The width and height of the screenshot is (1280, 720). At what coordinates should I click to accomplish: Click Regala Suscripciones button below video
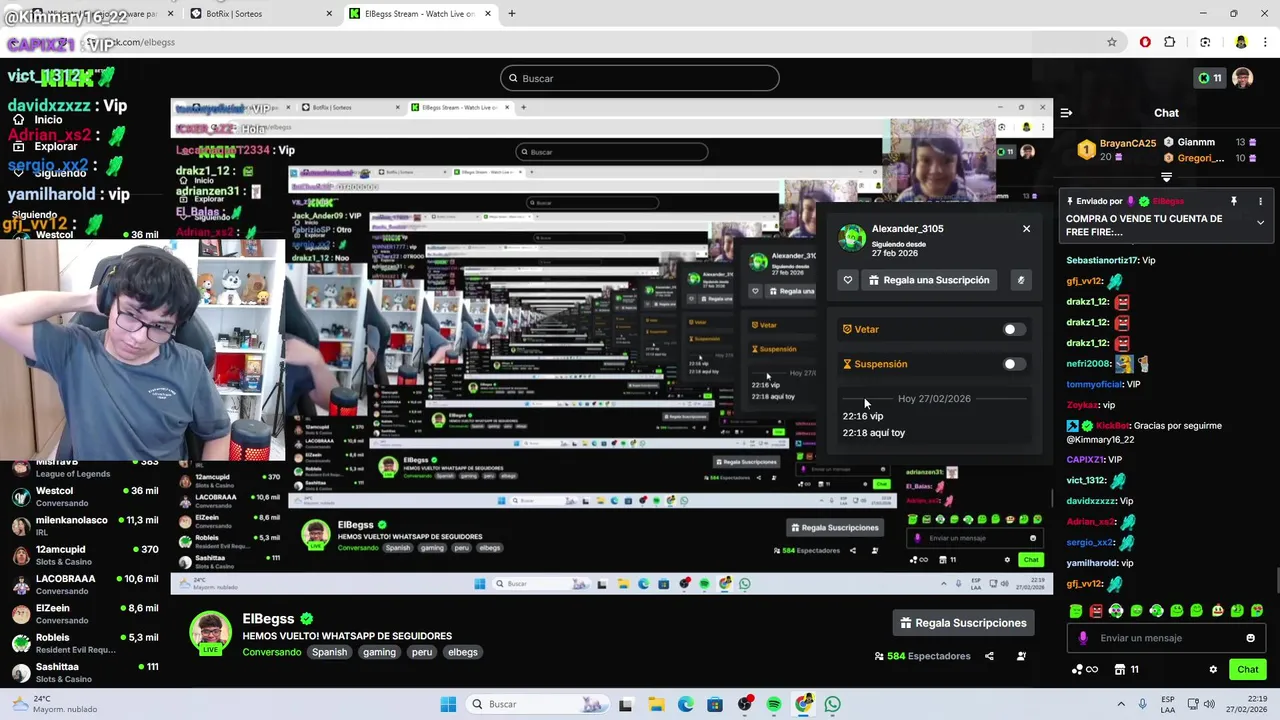(x=963, y=623)
